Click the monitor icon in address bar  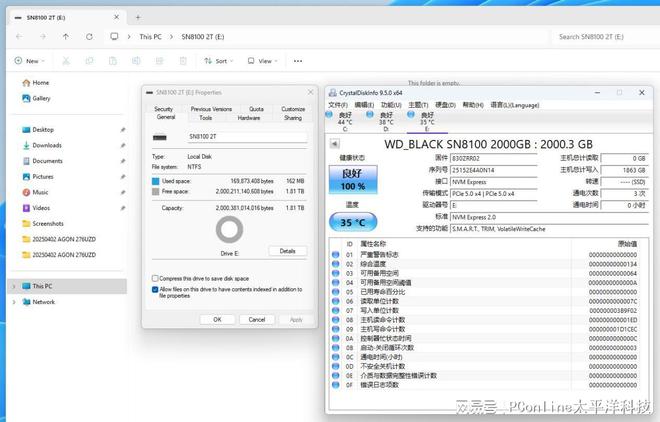point(114,37)
